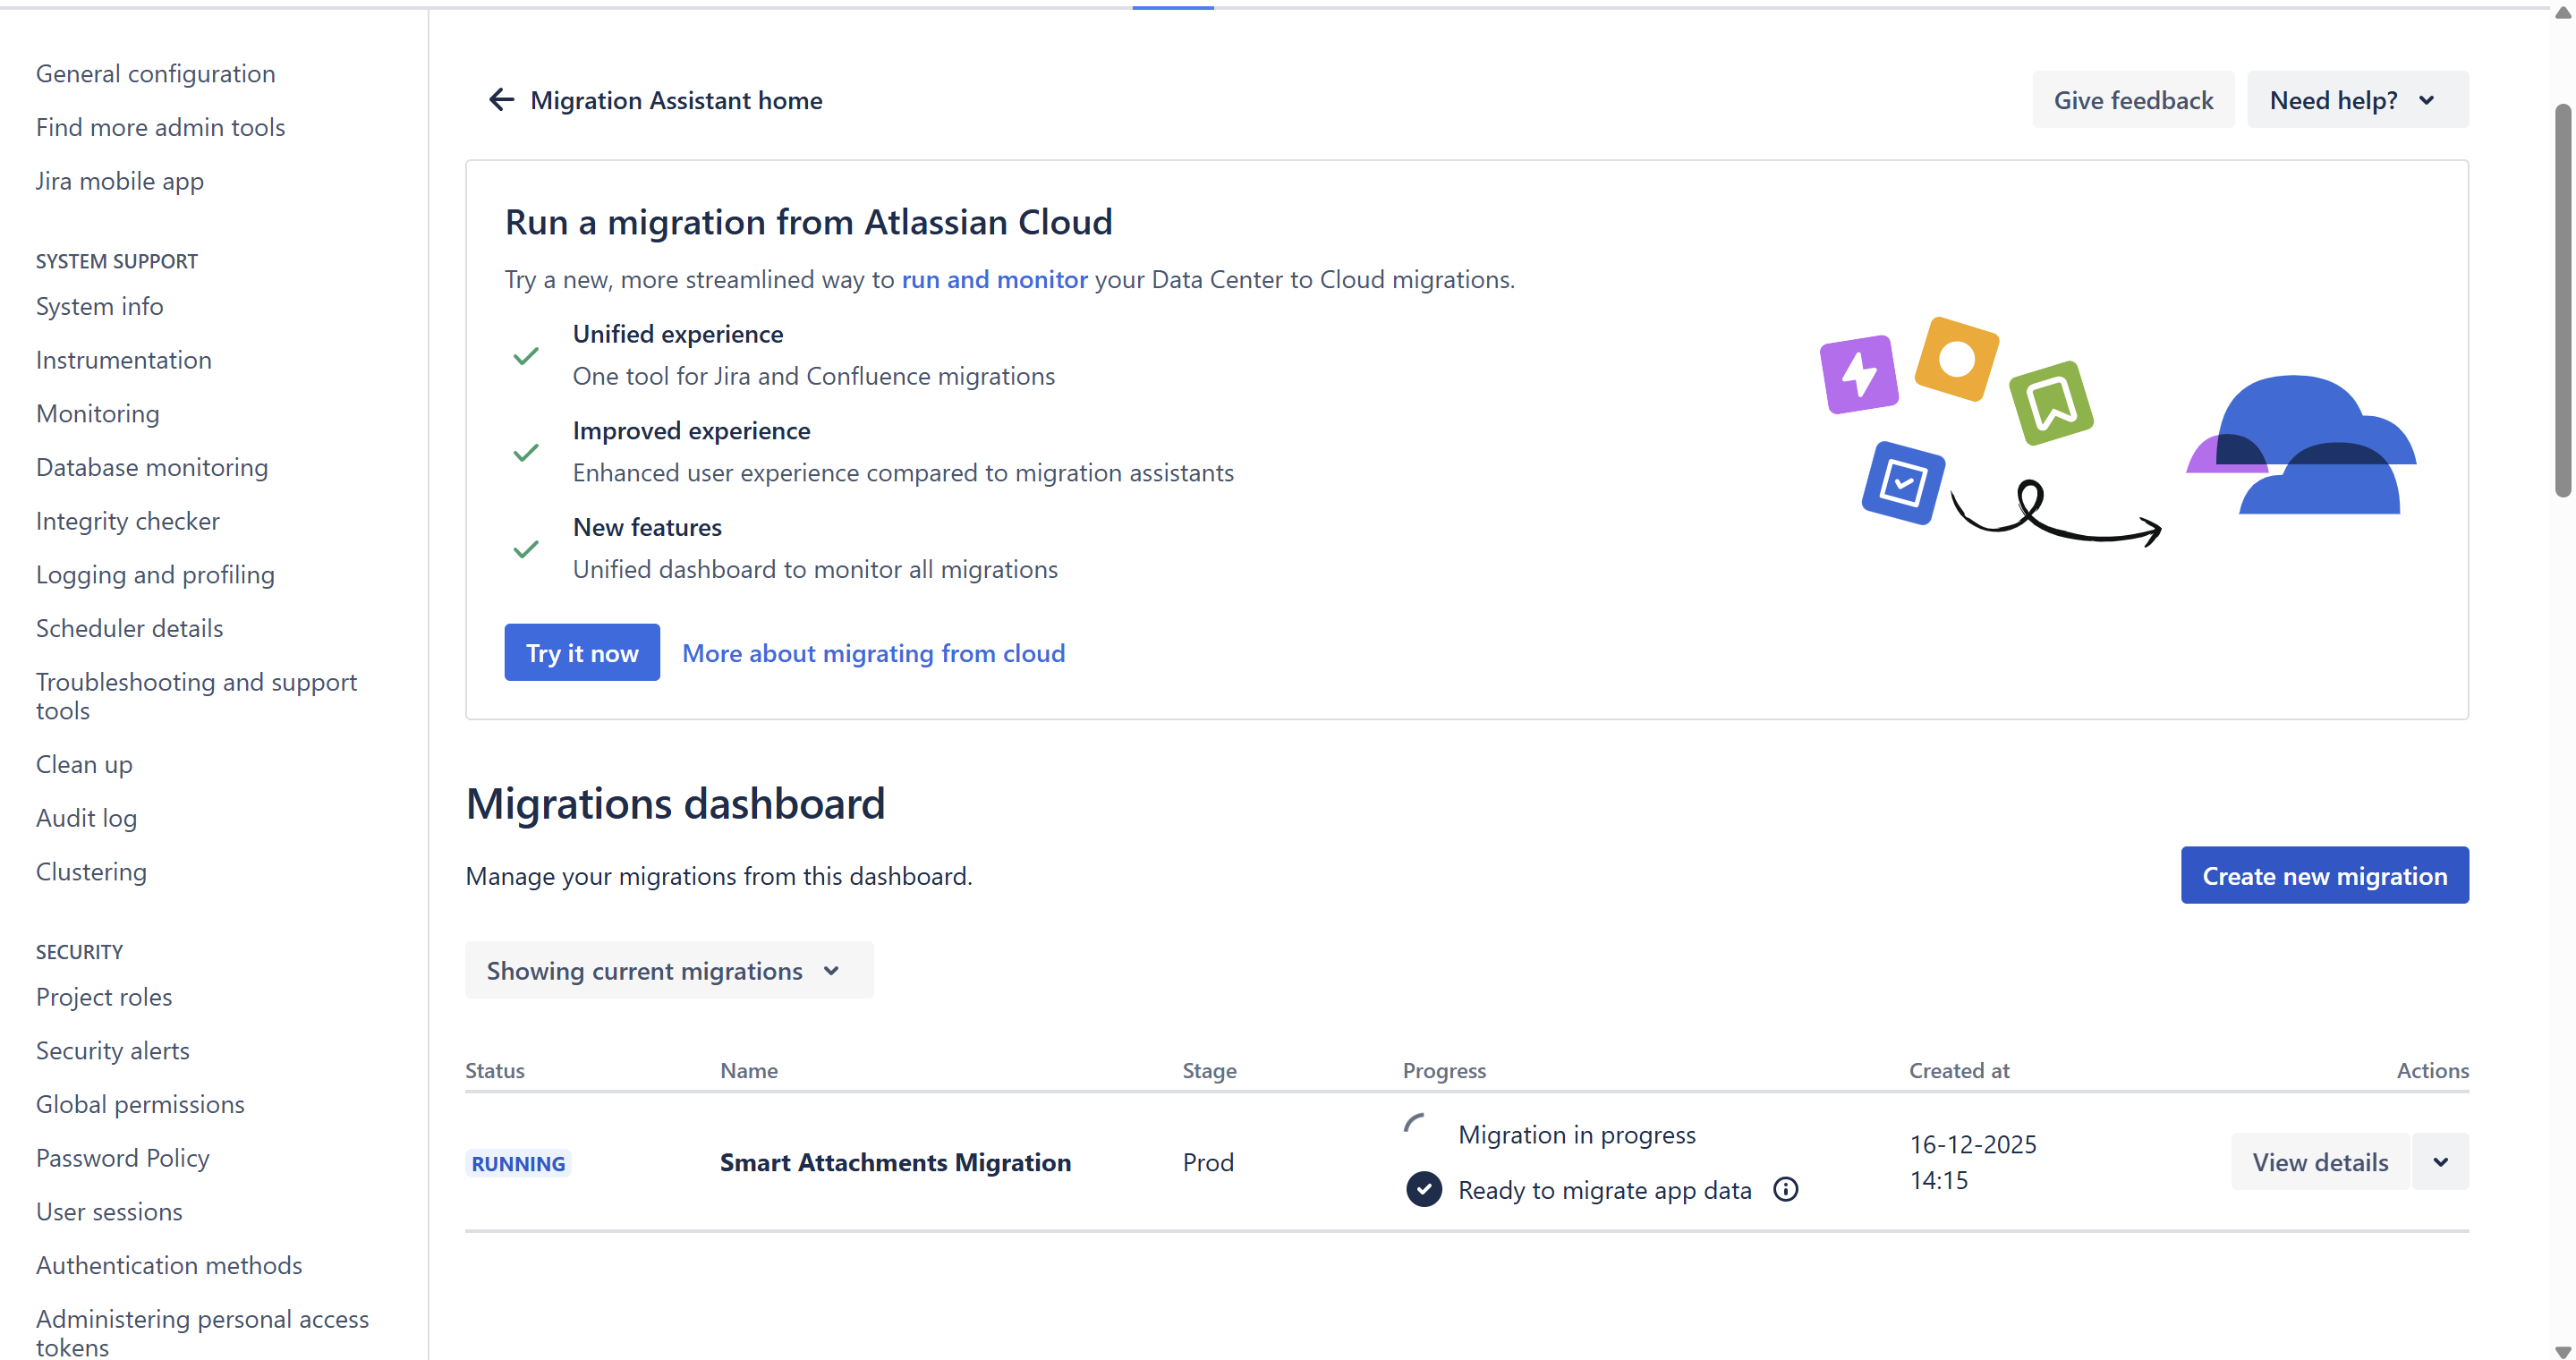Click the RUNNING status badge
The height and width of the screenshot is (1360, 2576).
point(518,1163)
